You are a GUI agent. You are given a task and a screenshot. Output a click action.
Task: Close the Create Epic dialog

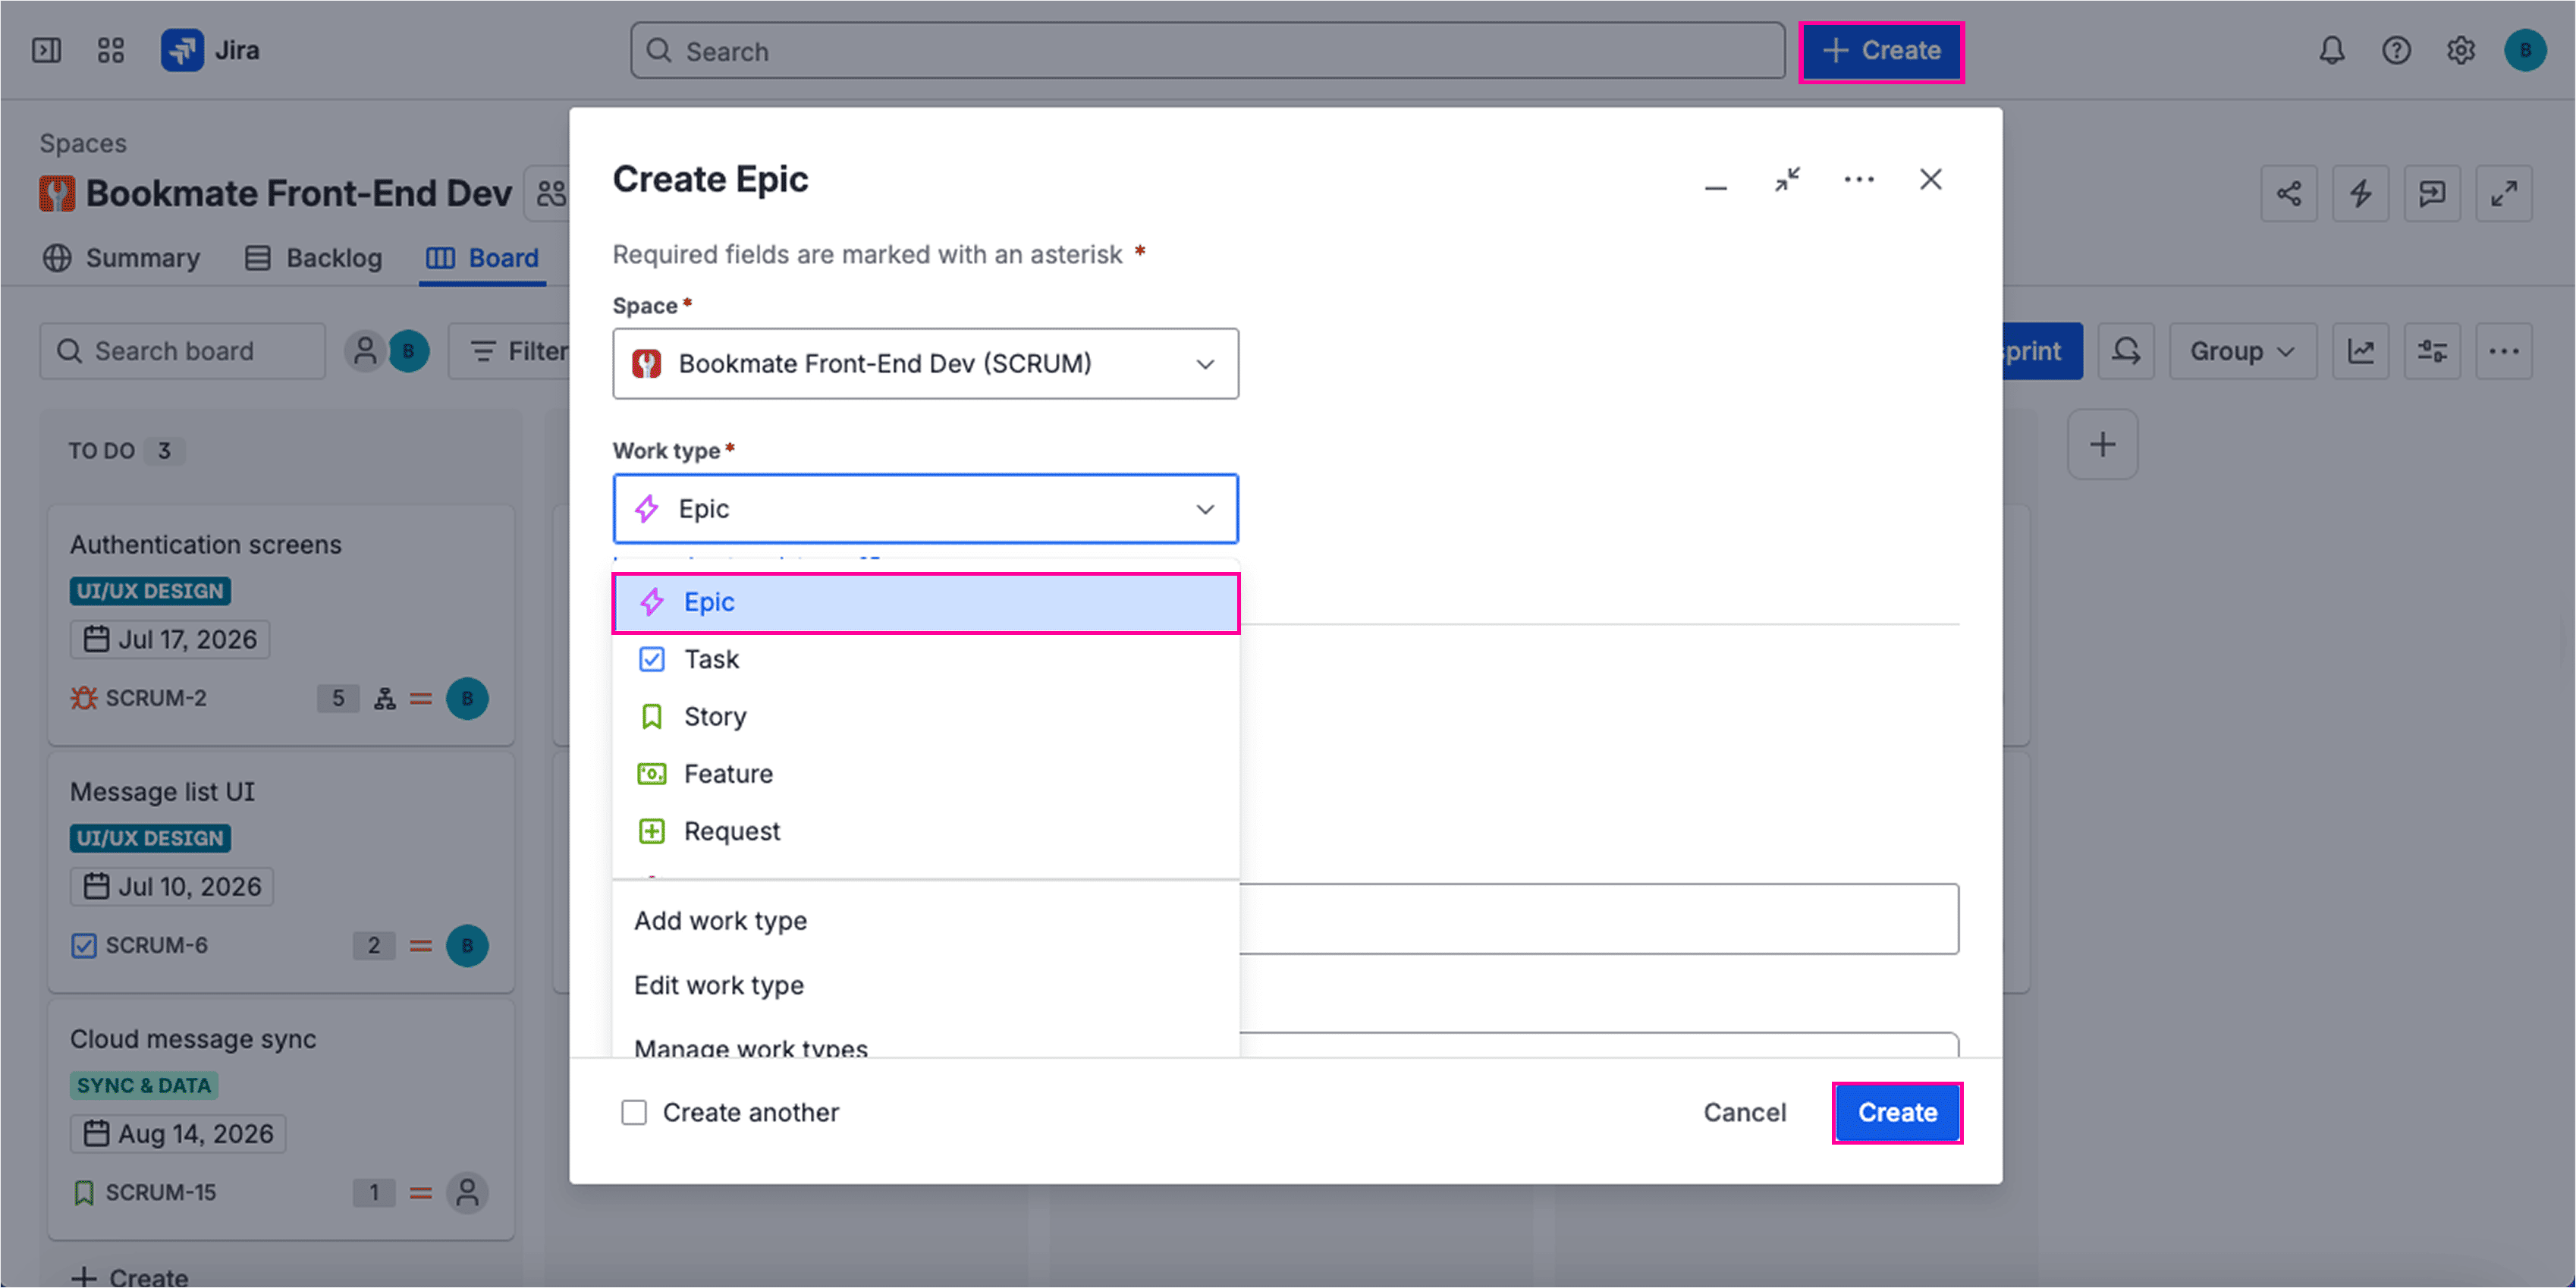pyautogui.click(x=1930, y=180)
